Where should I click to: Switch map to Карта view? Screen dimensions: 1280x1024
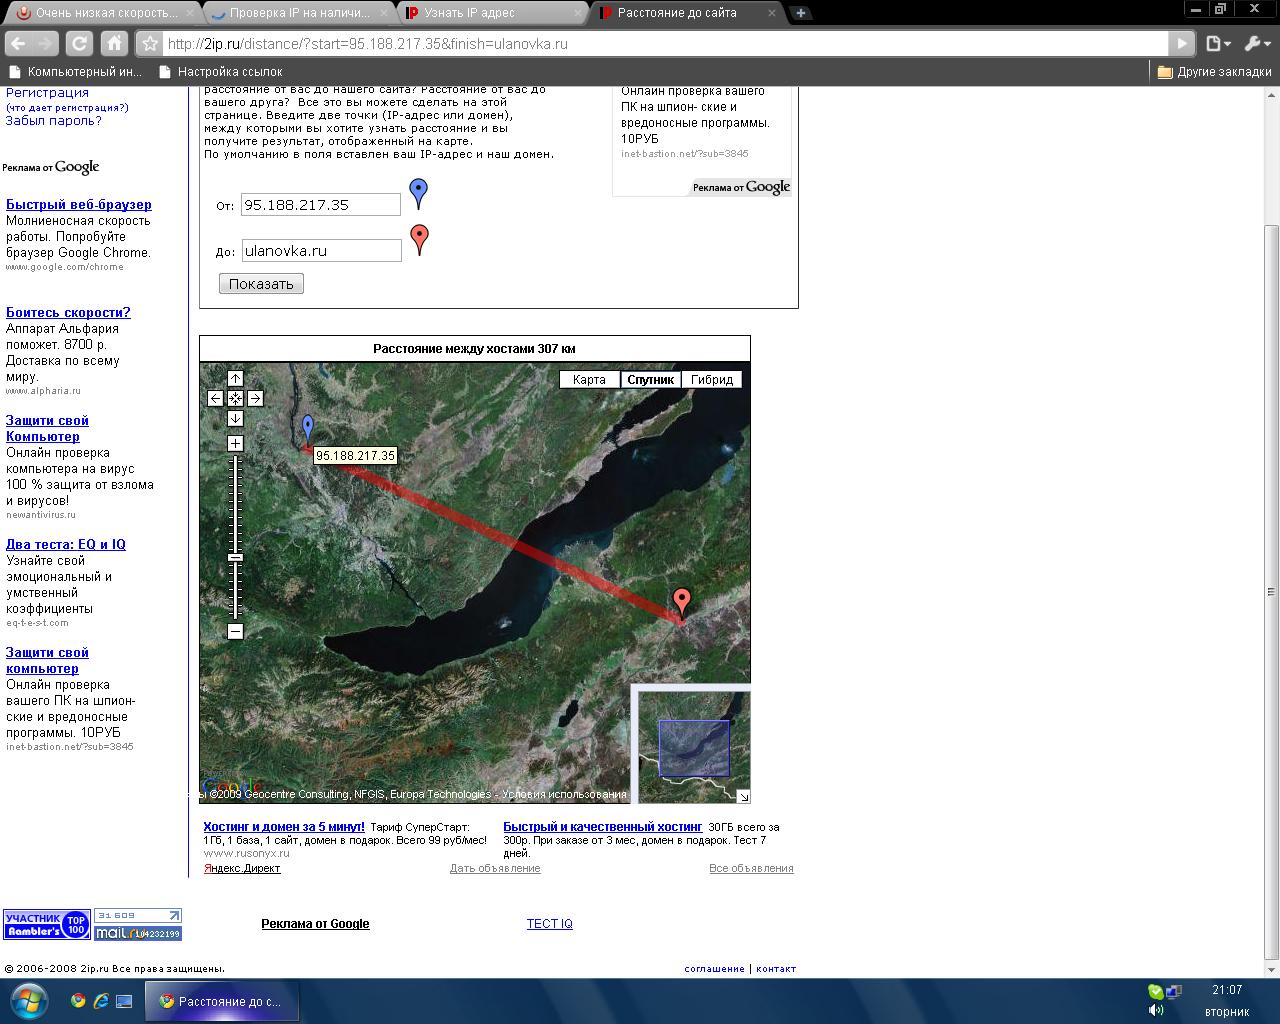pos(590,380)
